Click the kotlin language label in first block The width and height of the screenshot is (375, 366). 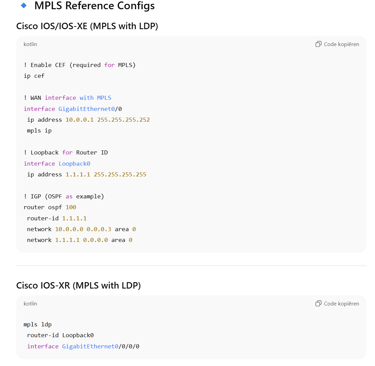coord(30,44)
